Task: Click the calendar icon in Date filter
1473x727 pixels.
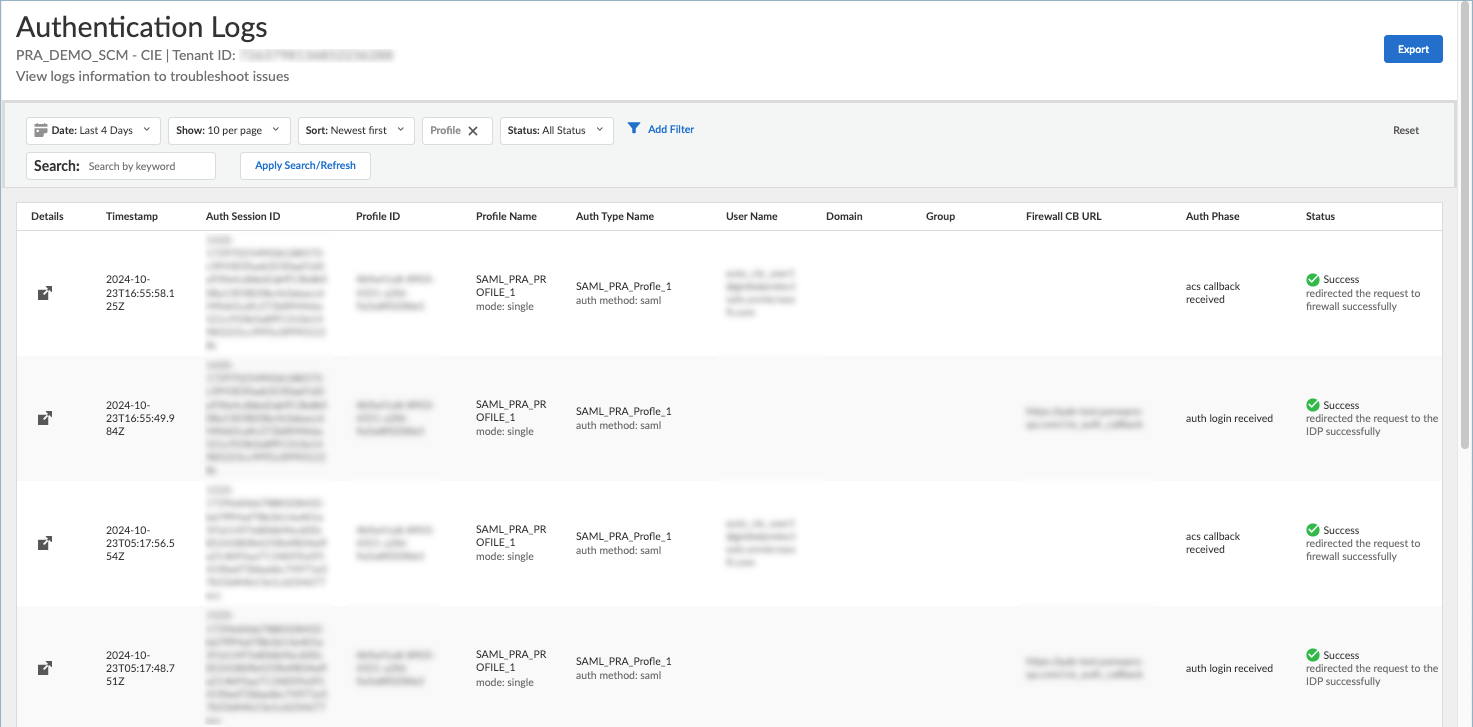Action: tap(41, 130)
